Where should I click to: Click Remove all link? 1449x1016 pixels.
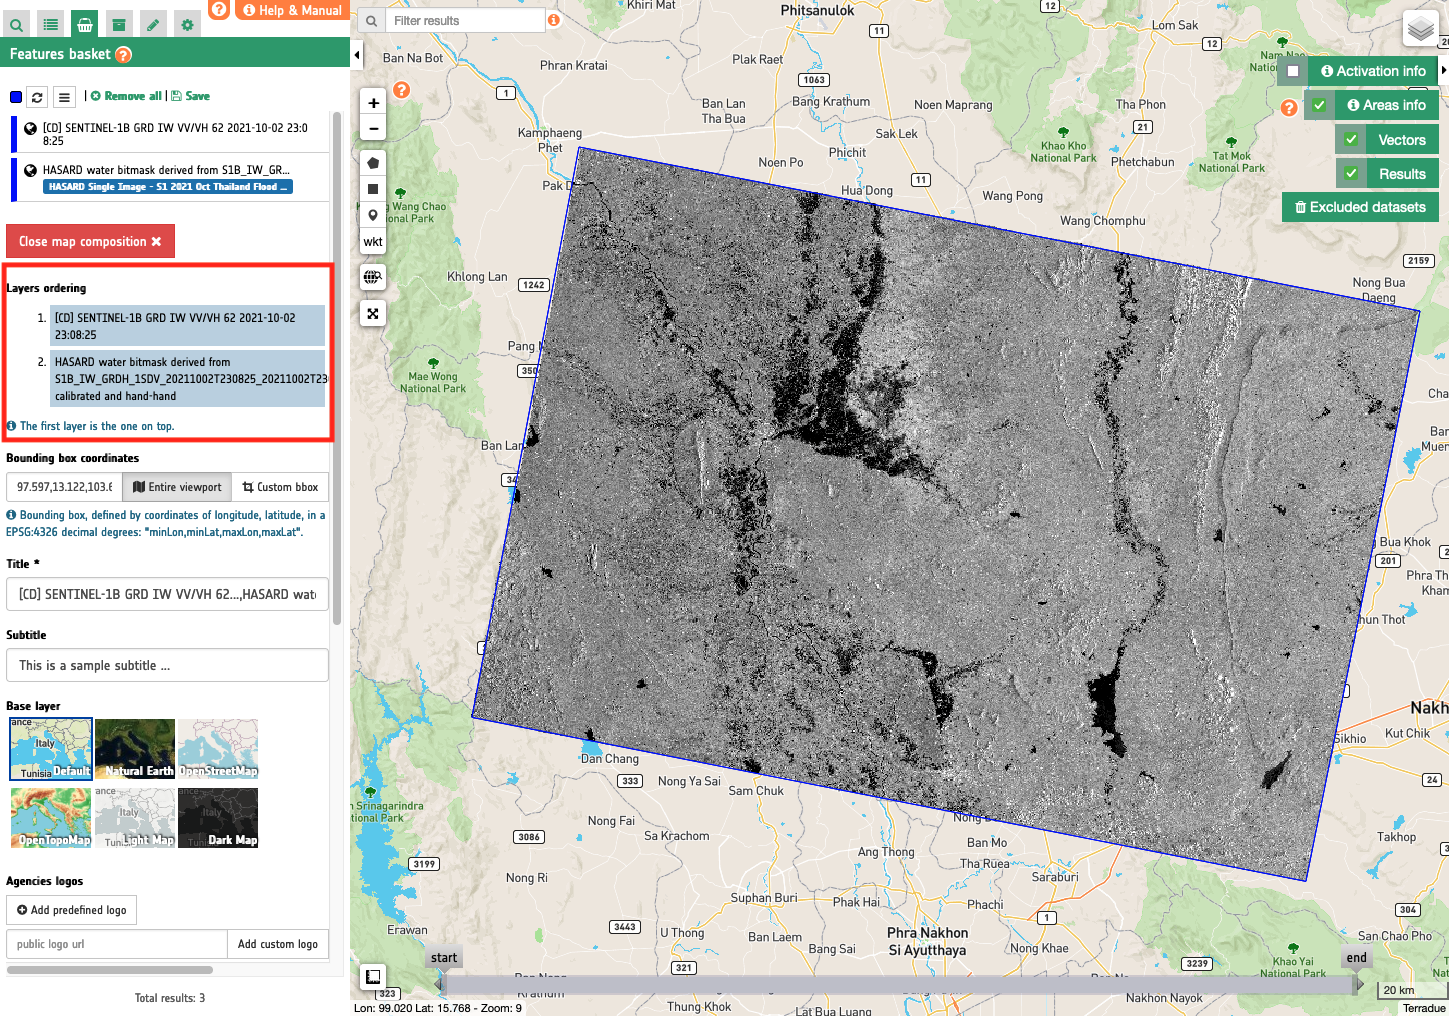pyautogui.click(x=126, y=96)
